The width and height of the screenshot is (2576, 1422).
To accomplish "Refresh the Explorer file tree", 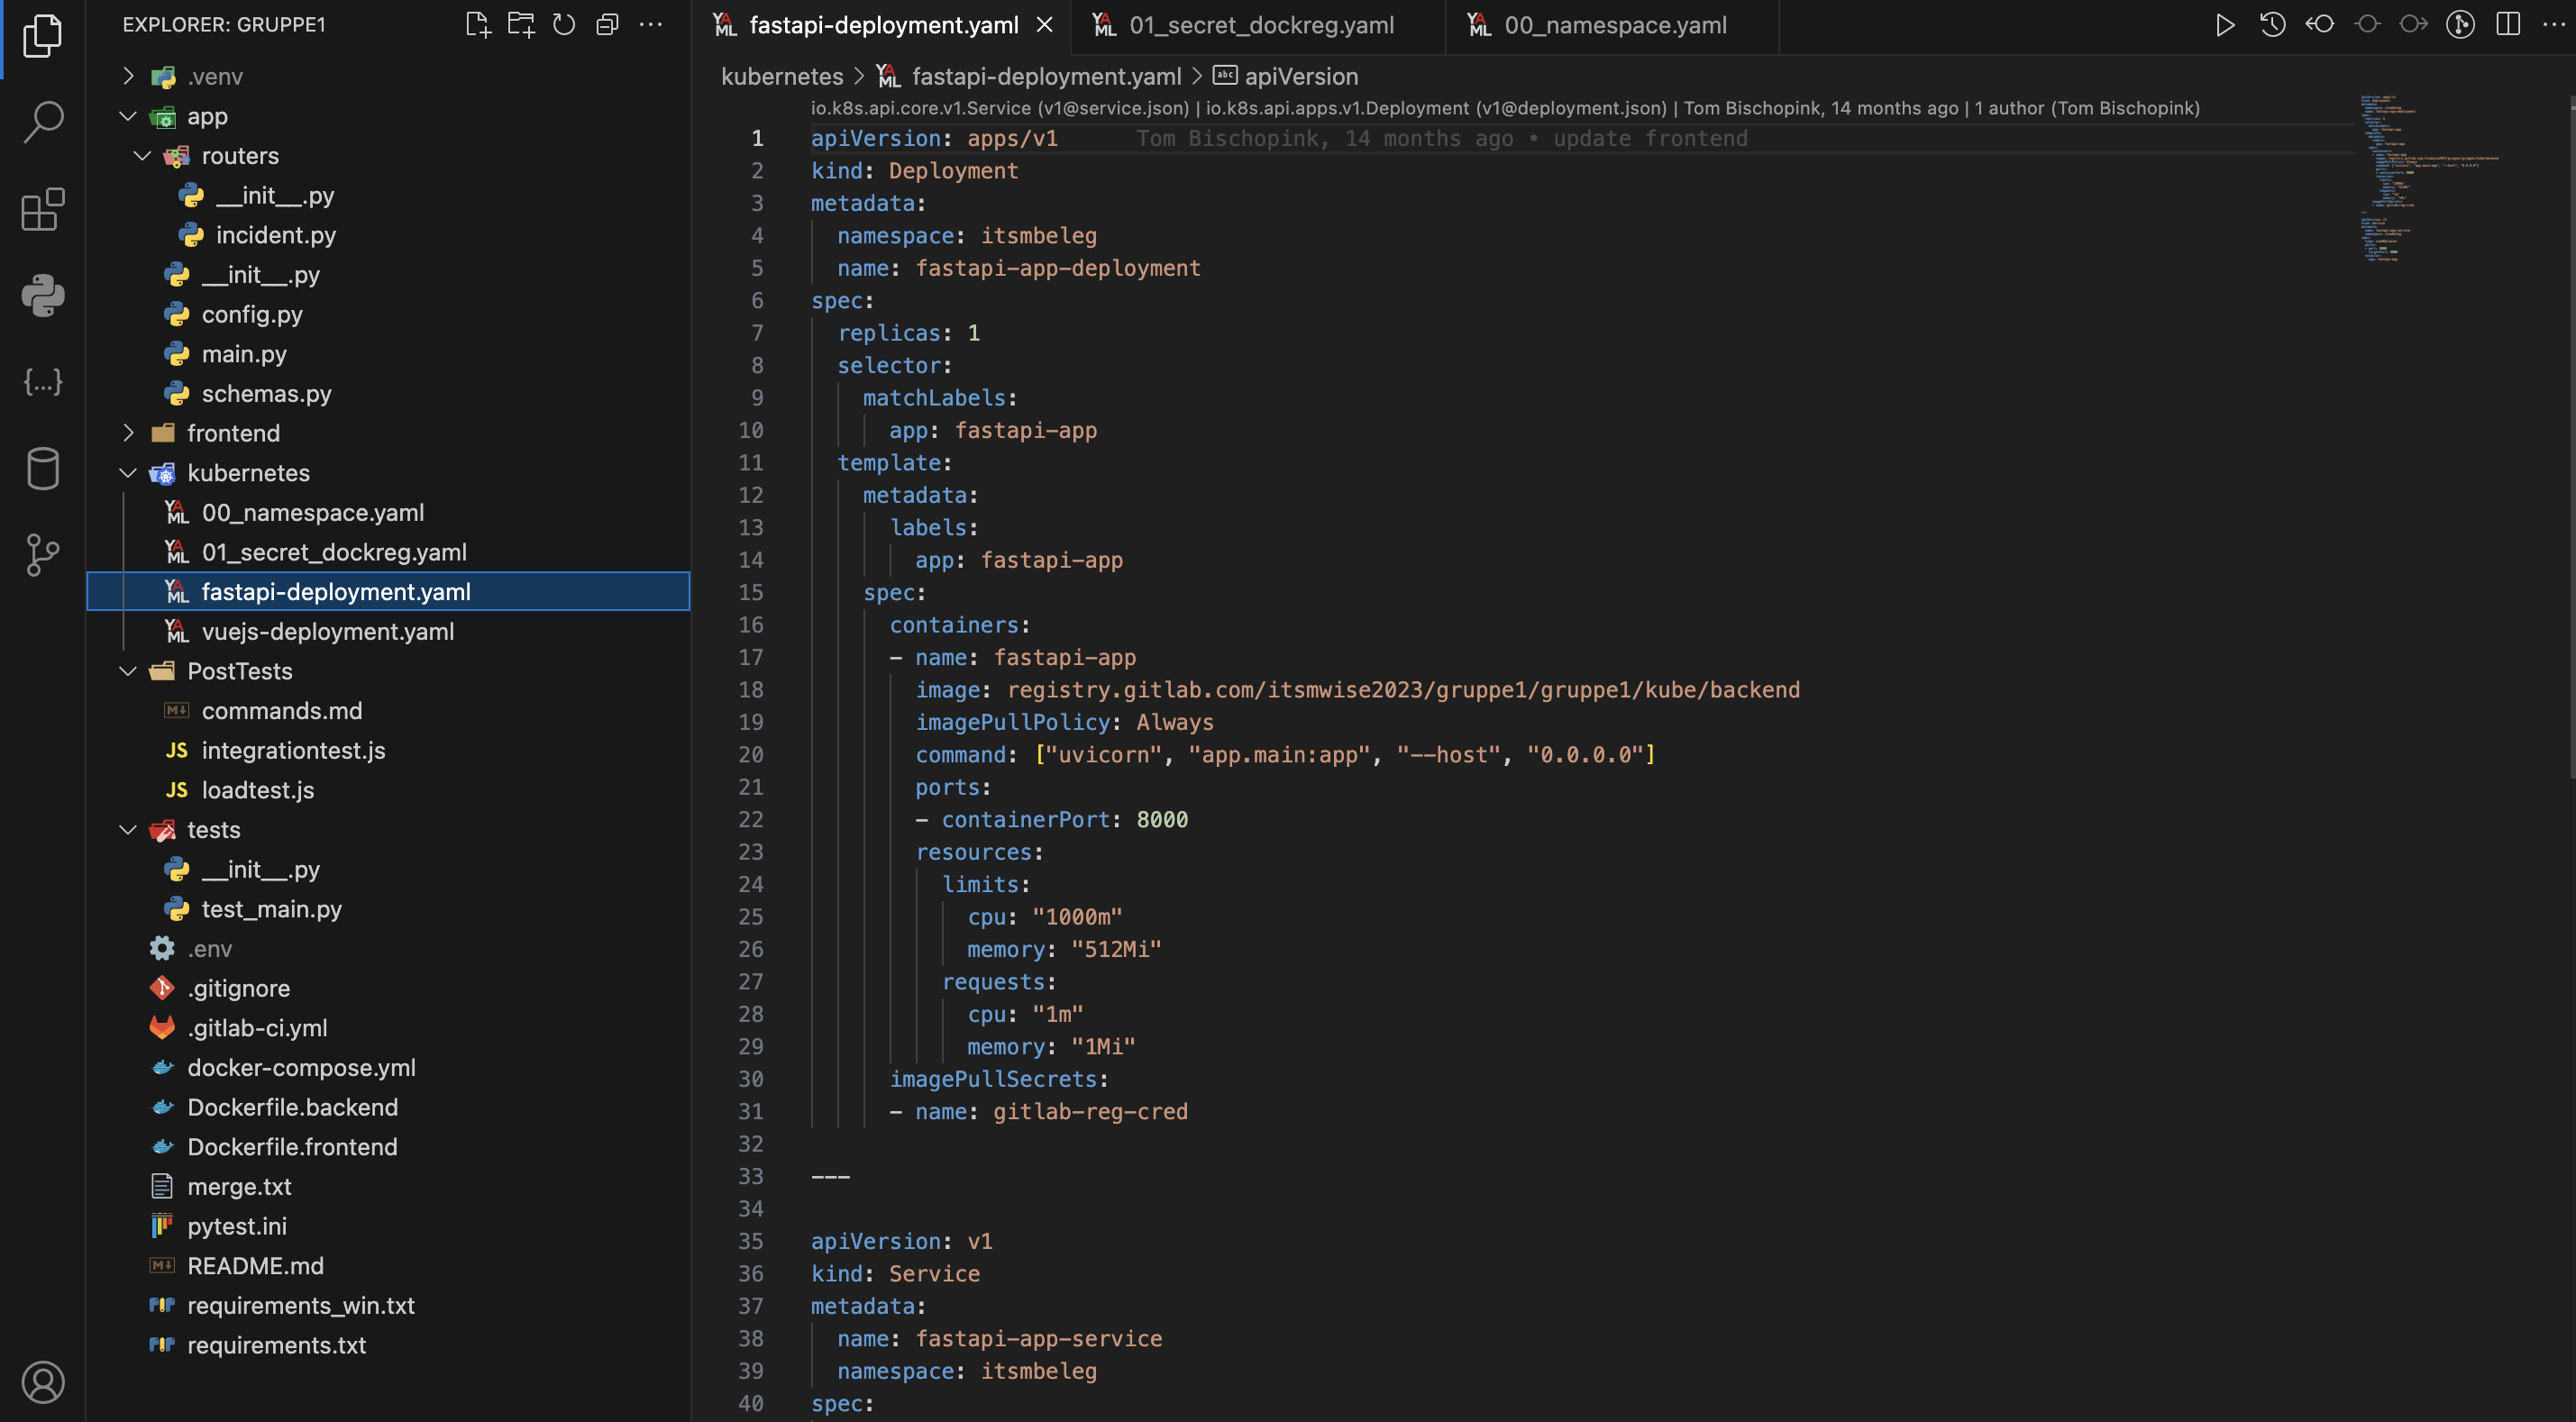I will (x=564, y=25).
